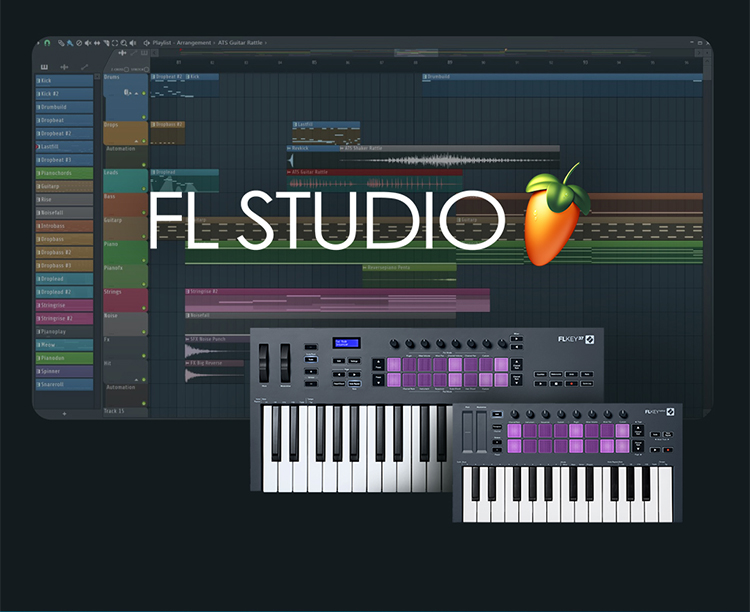Open Stringrise #2 clip menu icon
This screenshot has height=612, width=750.
tap(188, 291)
